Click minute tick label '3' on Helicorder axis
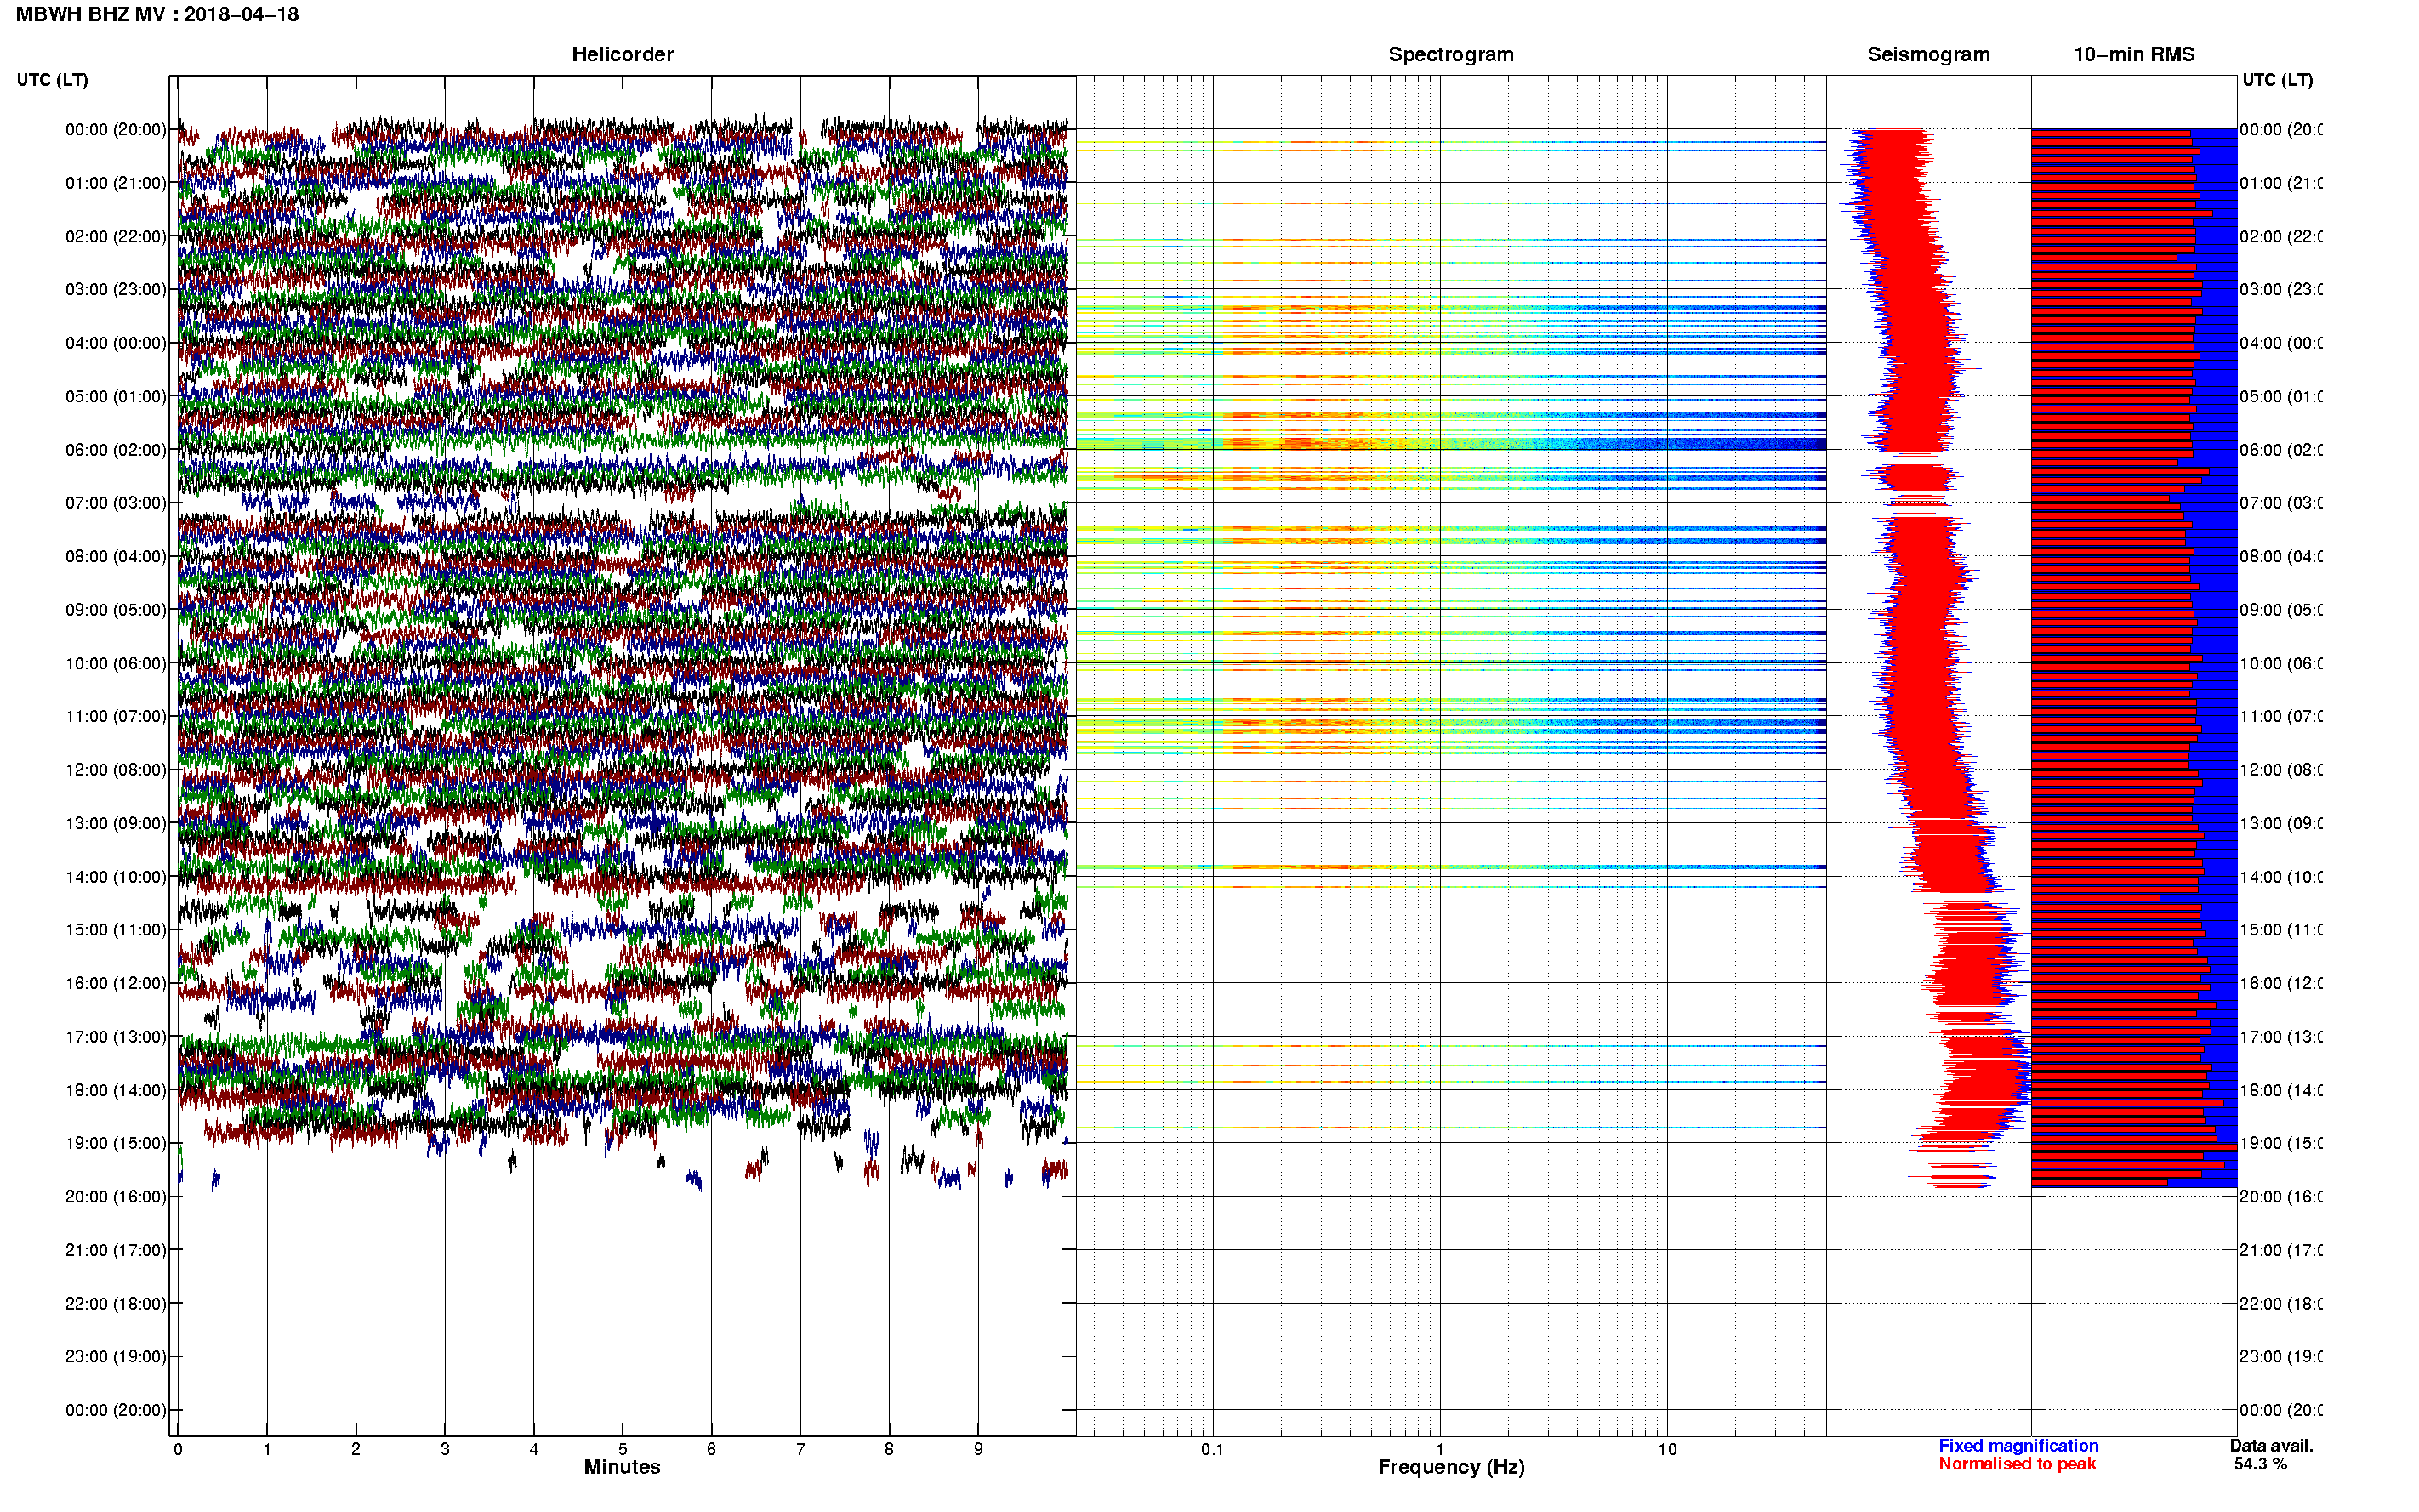The image size is (2419, 1512). pyautogui.click(x=445, y=1449)
